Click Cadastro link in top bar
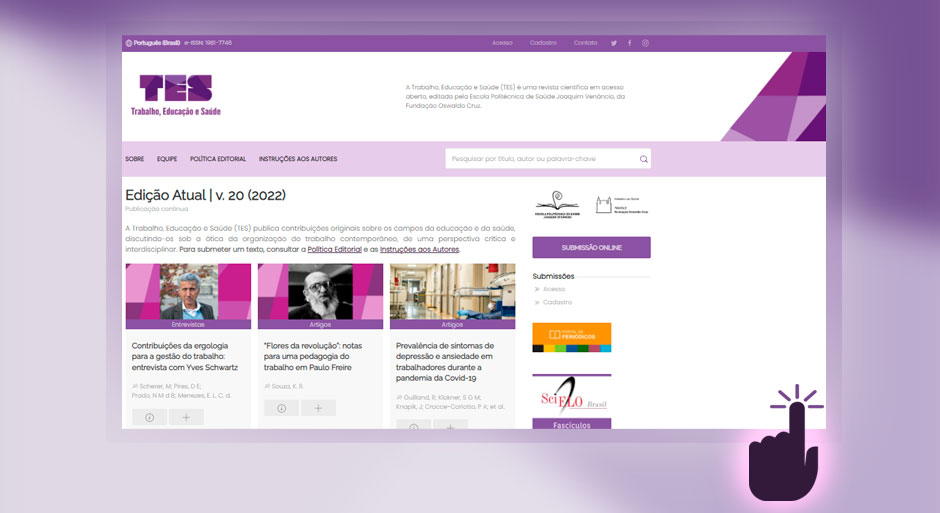 543,43
